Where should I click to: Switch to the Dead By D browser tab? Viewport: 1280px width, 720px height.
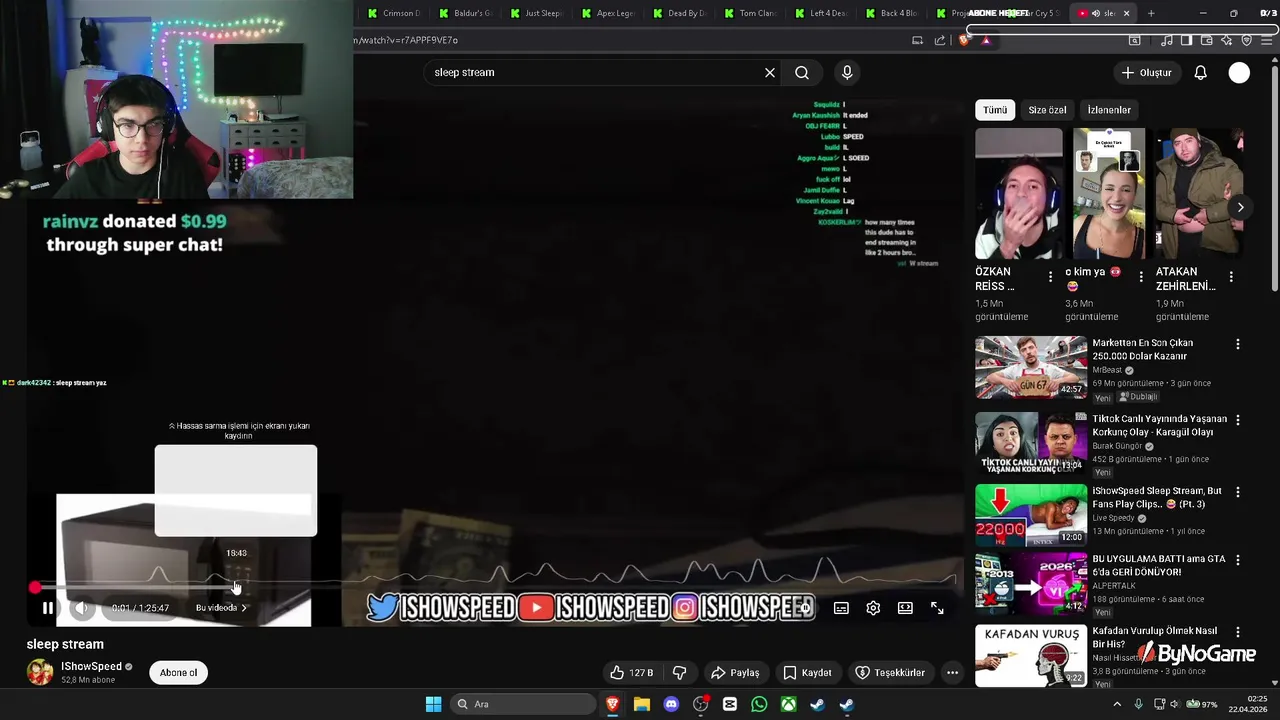678,13
